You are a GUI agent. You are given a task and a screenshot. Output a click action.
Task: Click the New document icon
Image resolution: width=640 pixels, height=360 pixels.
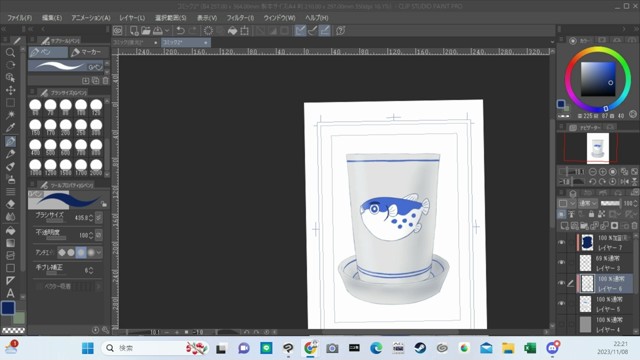pos(134,31)
